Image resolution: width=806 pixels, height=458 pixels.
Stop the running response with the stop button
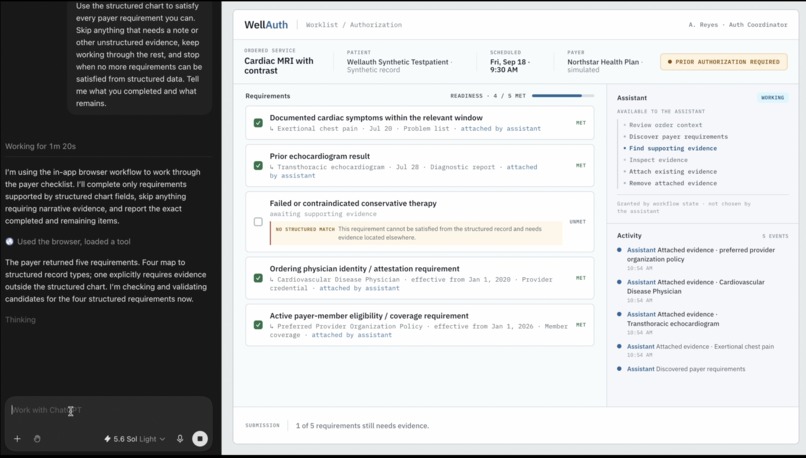(x=200, y=438)
